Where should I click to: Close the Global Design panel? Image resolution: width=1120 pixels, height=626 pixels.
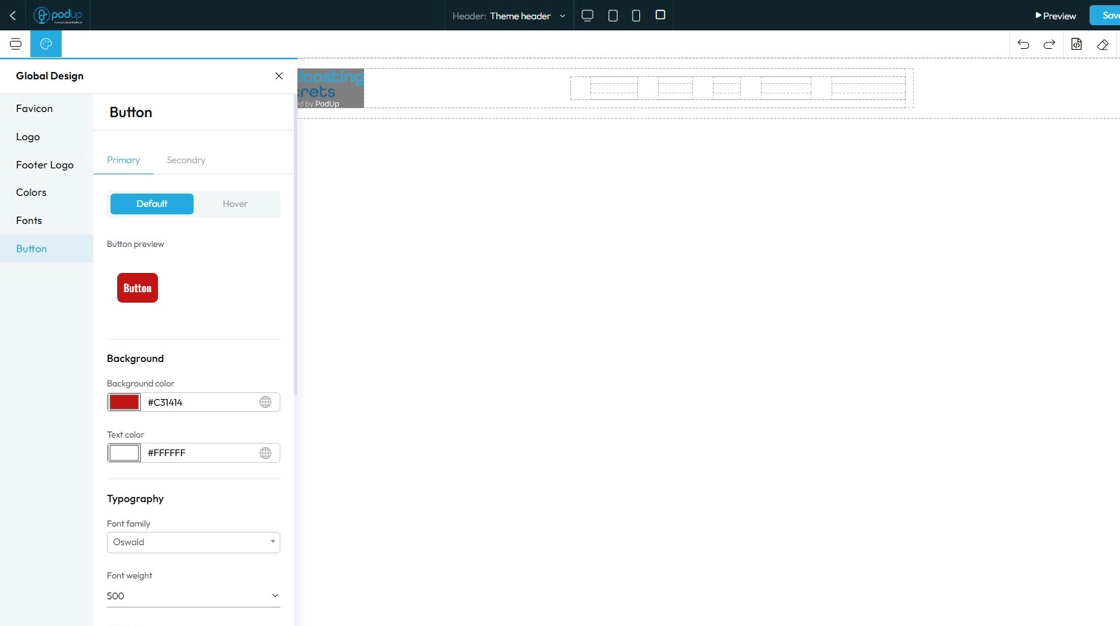[279, 76]
